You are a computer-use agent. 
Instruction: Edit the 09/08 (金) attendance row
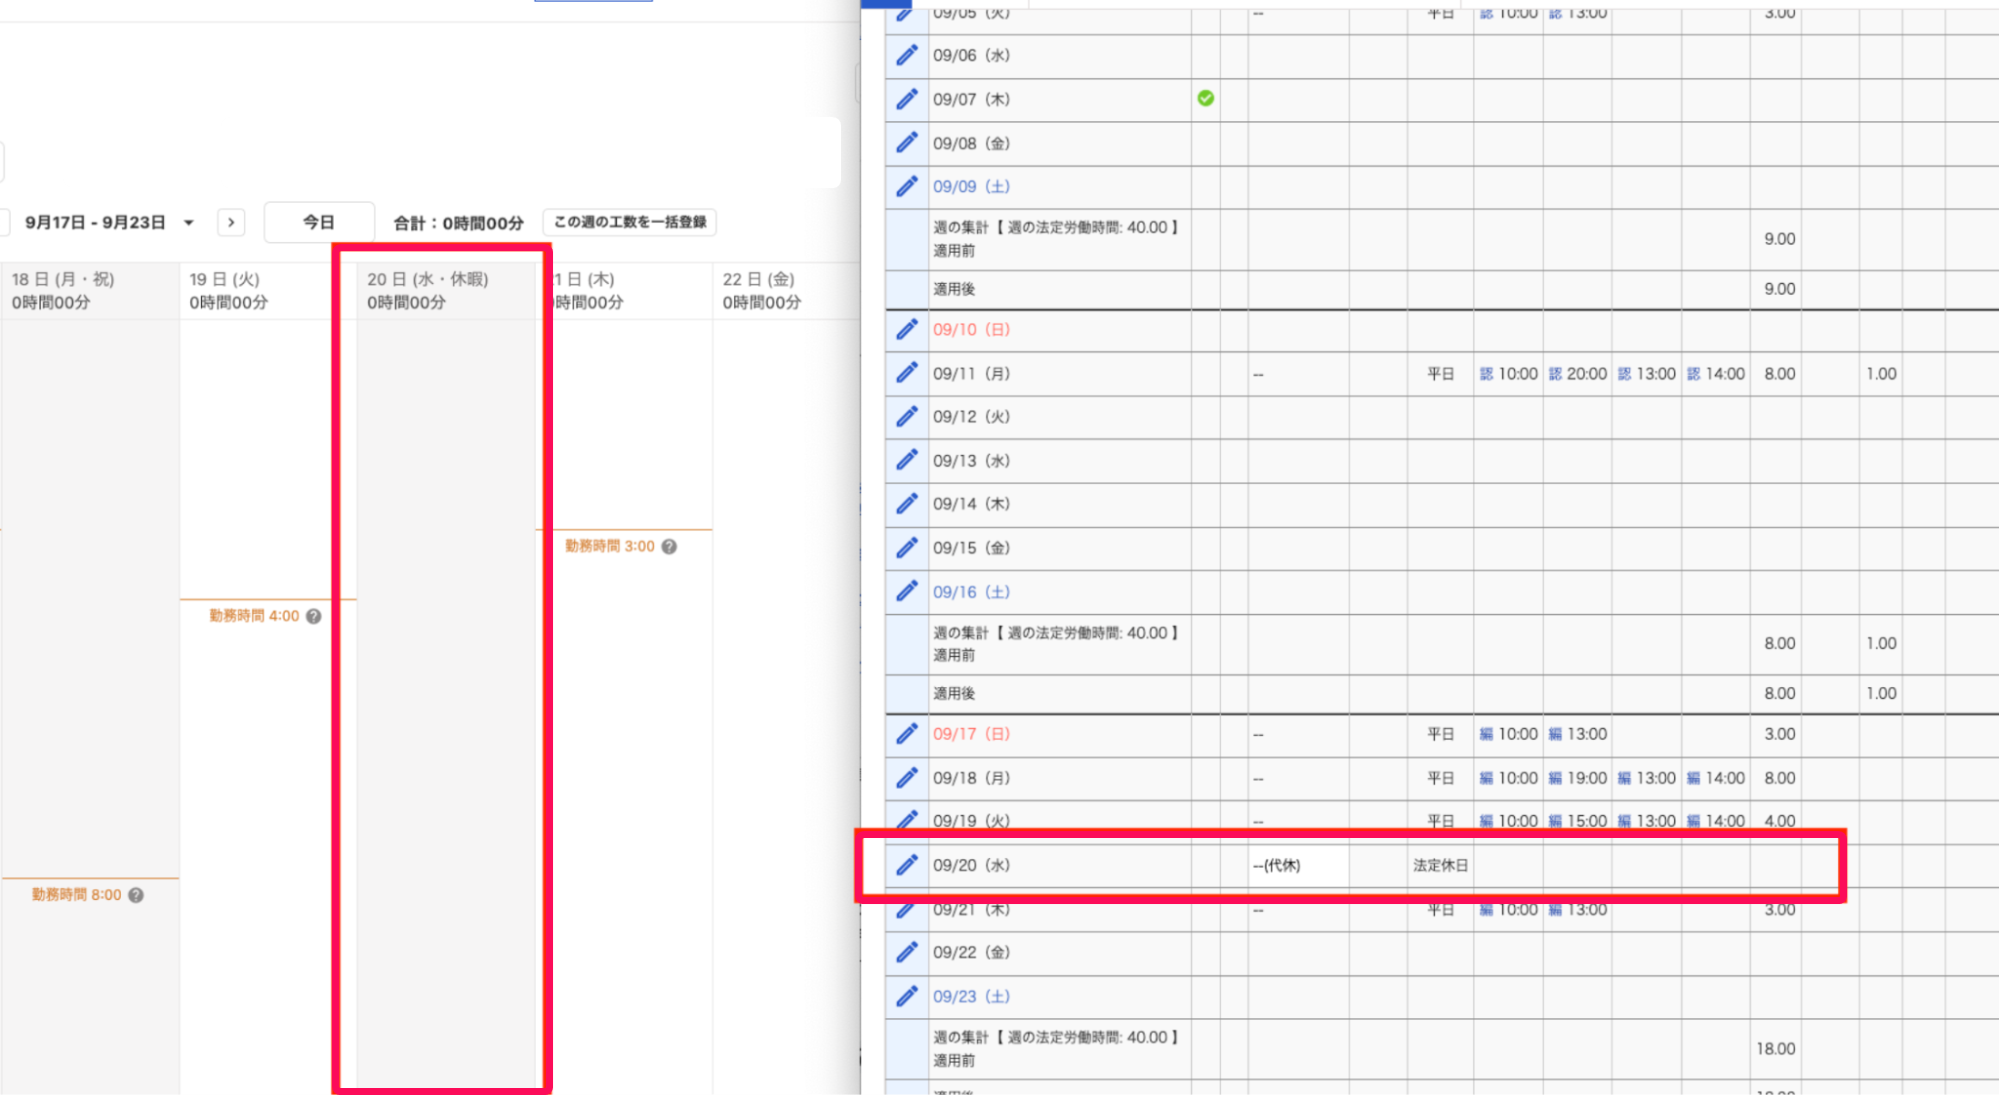(x=906, y=143)
